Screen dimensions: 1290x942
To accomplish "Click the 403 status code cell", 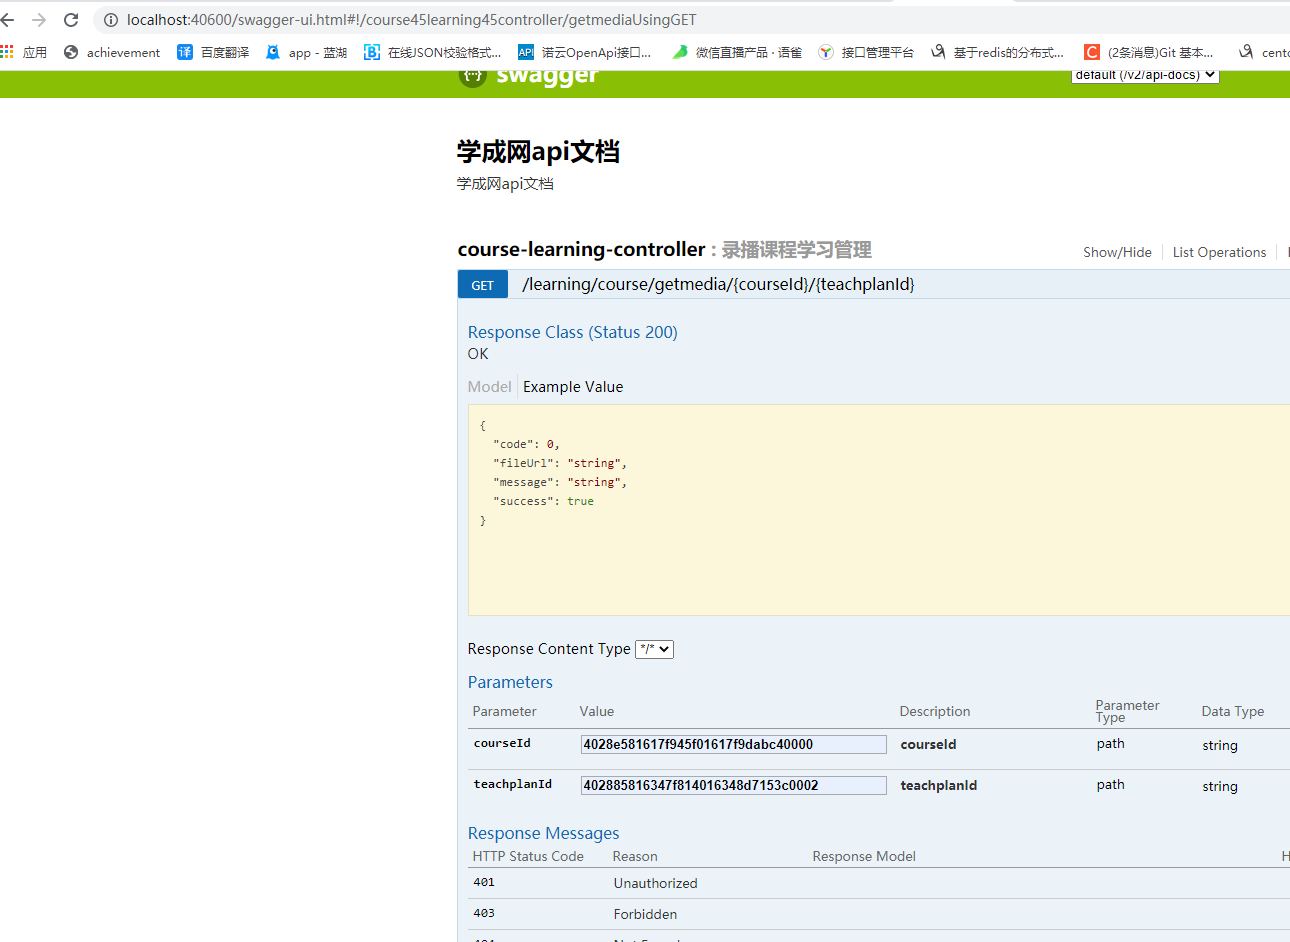I will [x=484, y=913].
